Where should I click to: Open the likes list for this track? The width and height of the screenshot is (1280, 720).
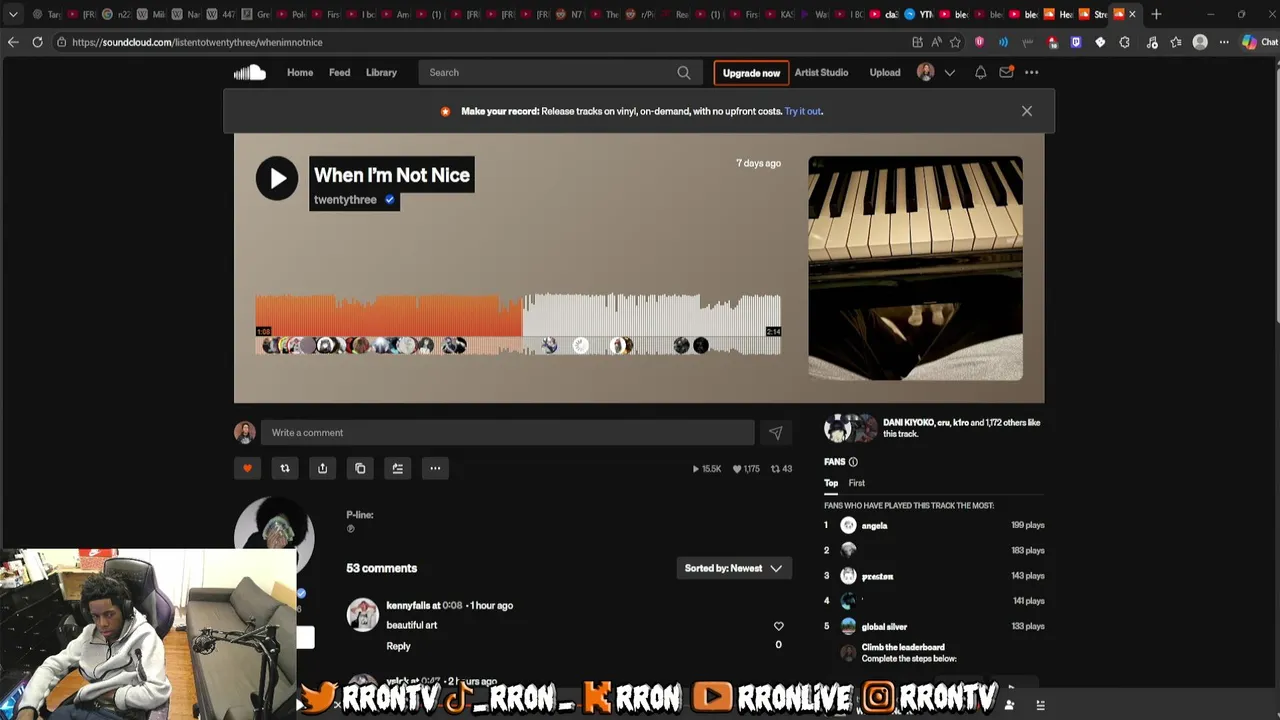(x=961, y=428)
